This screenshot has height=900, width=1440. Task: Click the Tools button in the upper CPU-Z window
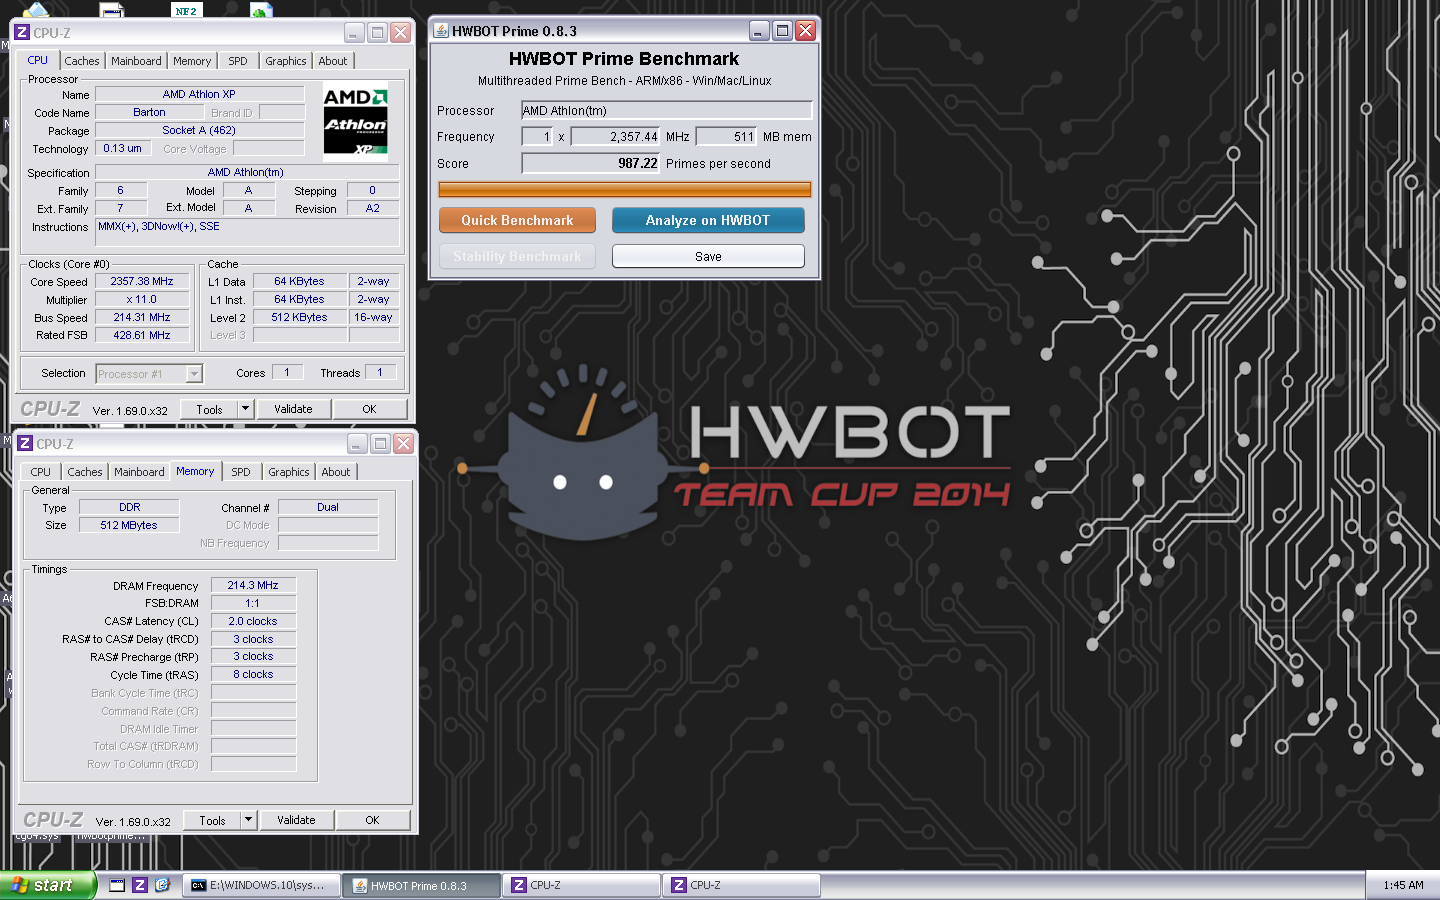(210, 409)
